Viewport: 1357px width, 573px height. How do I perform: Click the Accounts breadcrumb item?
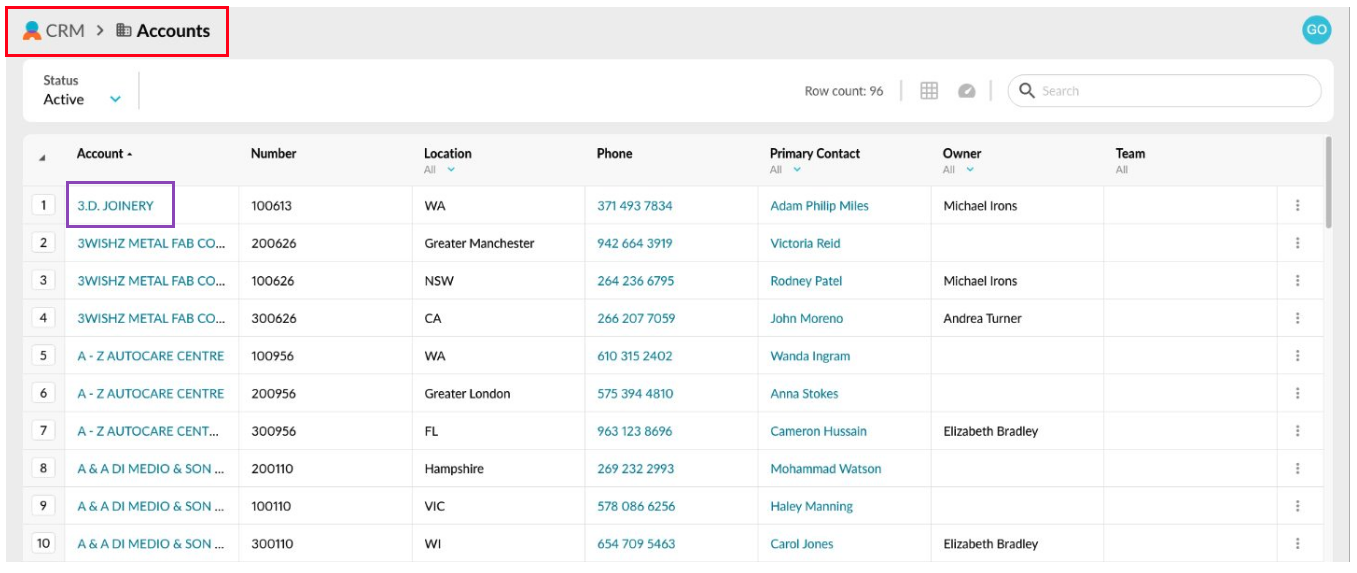(x=172, y=31)
